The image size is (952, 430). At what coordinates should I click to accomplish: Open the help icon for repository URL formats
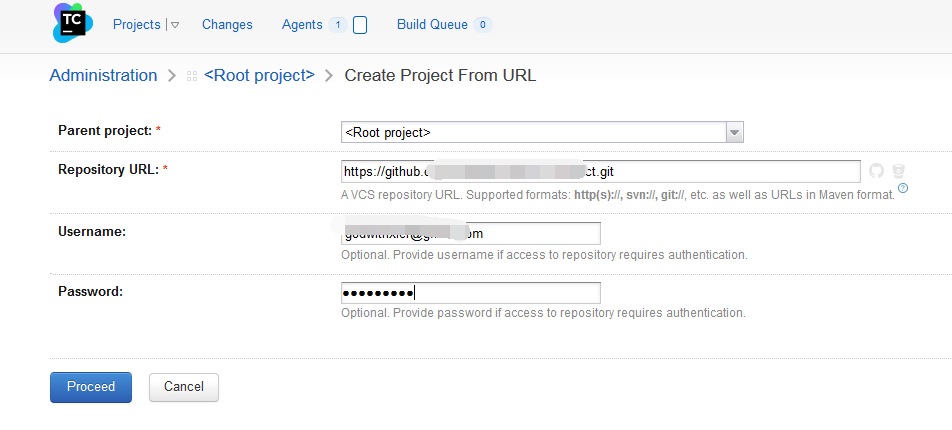click(903, 188)
